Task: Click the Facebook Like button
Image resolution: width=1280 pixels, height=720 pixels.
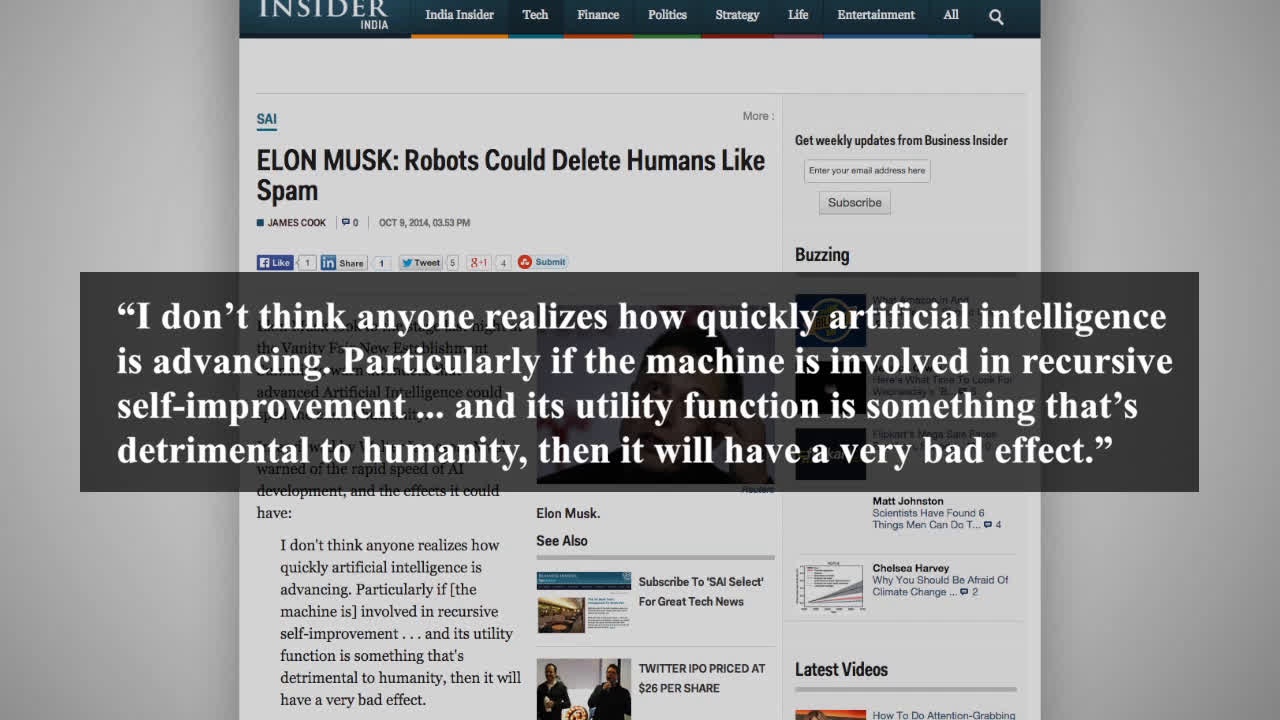Action: point(275,263)
